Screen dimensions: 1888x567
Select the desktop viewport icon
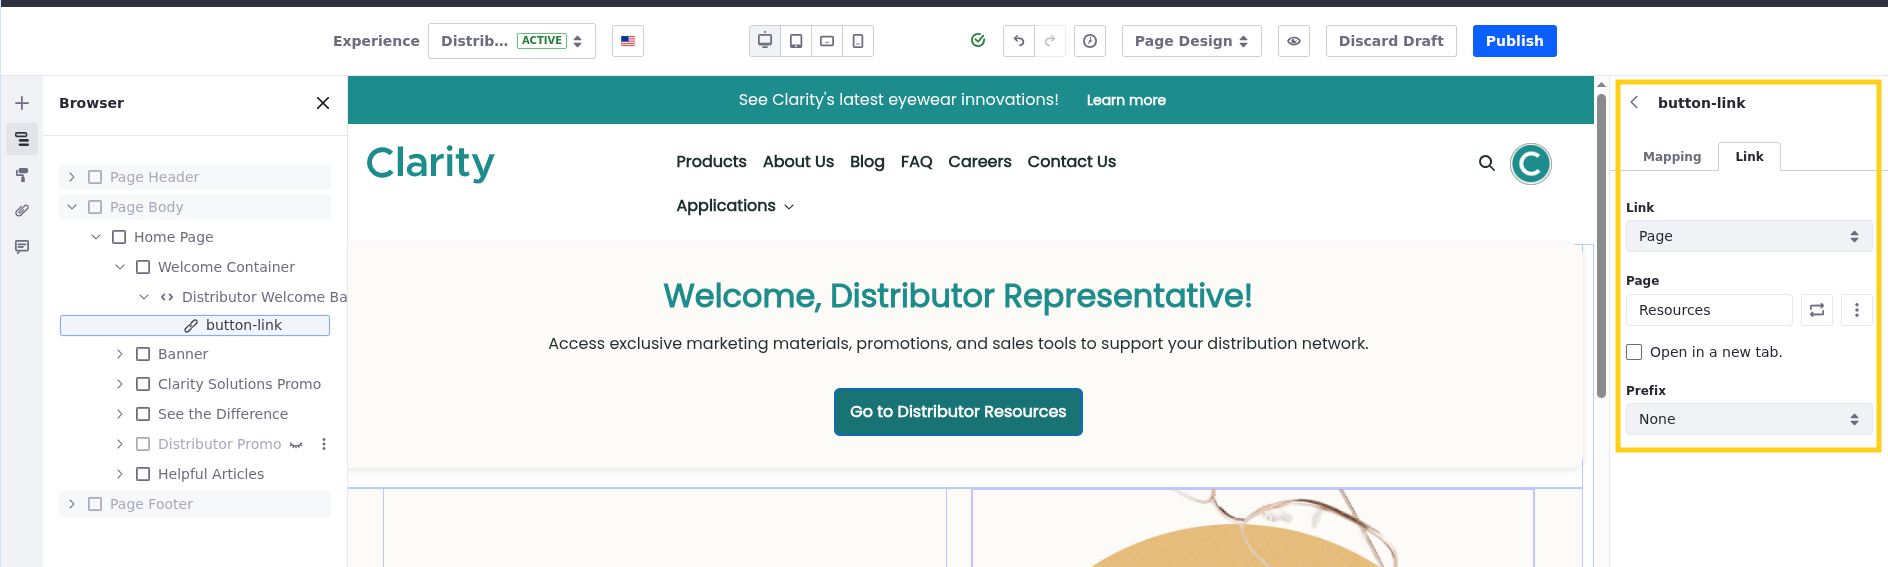[765, 41]
